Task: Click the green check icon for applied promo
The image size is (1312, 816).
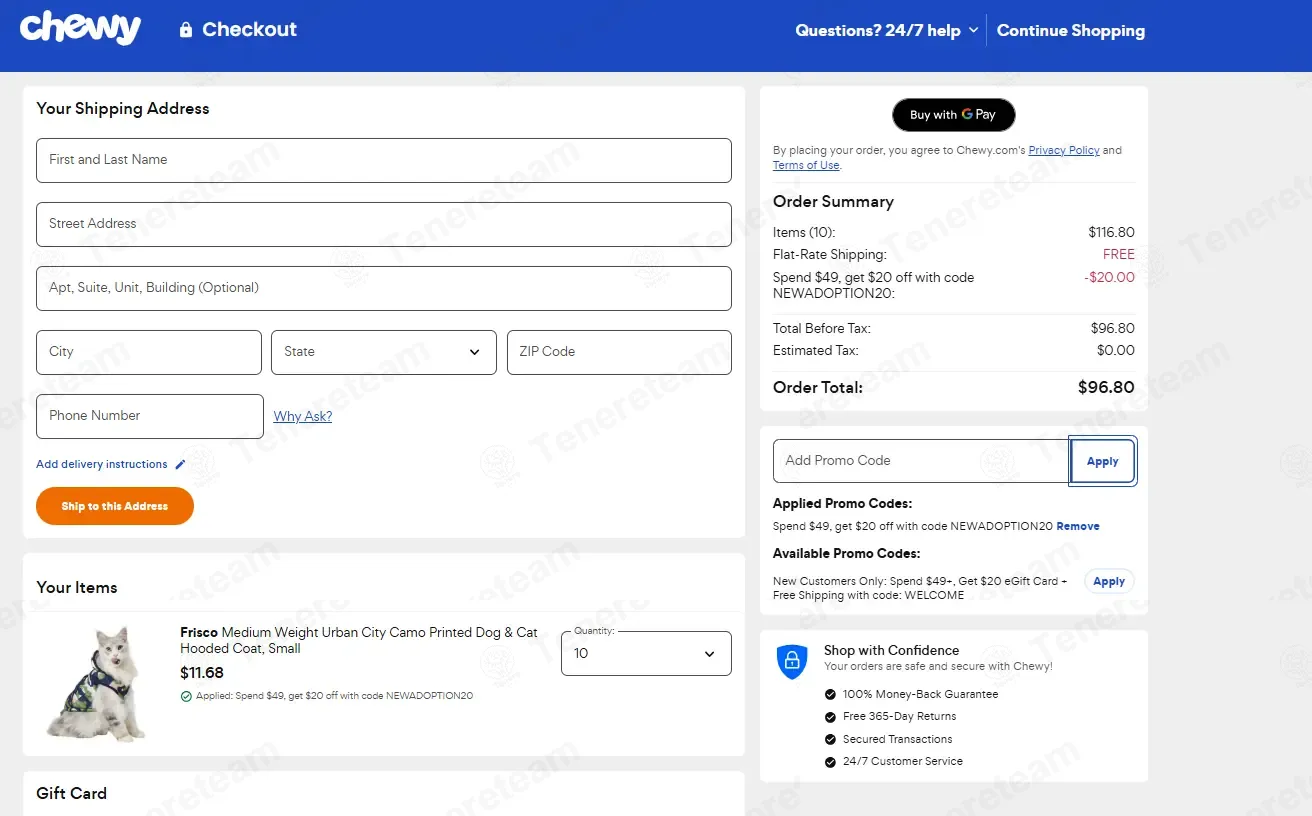Action: point(186,696)
